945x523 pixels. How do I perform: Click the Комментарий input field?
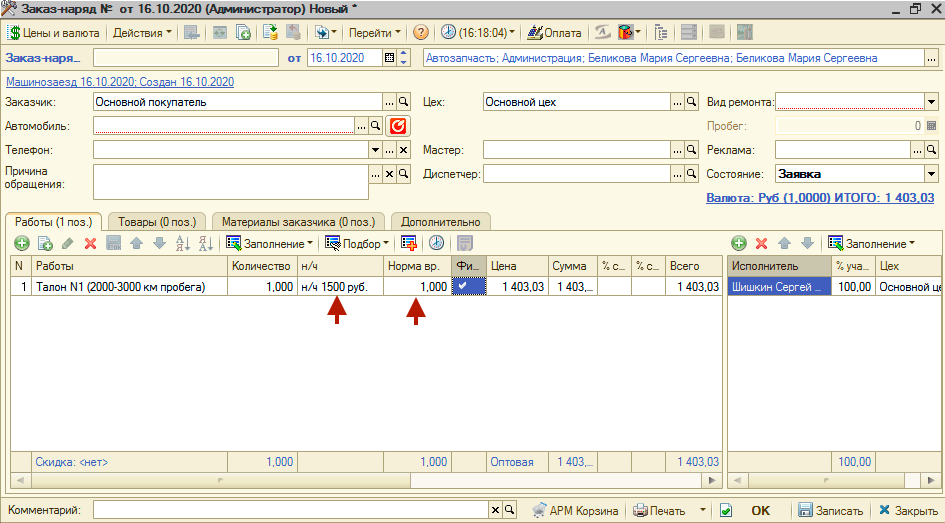(x=291, y=510)
